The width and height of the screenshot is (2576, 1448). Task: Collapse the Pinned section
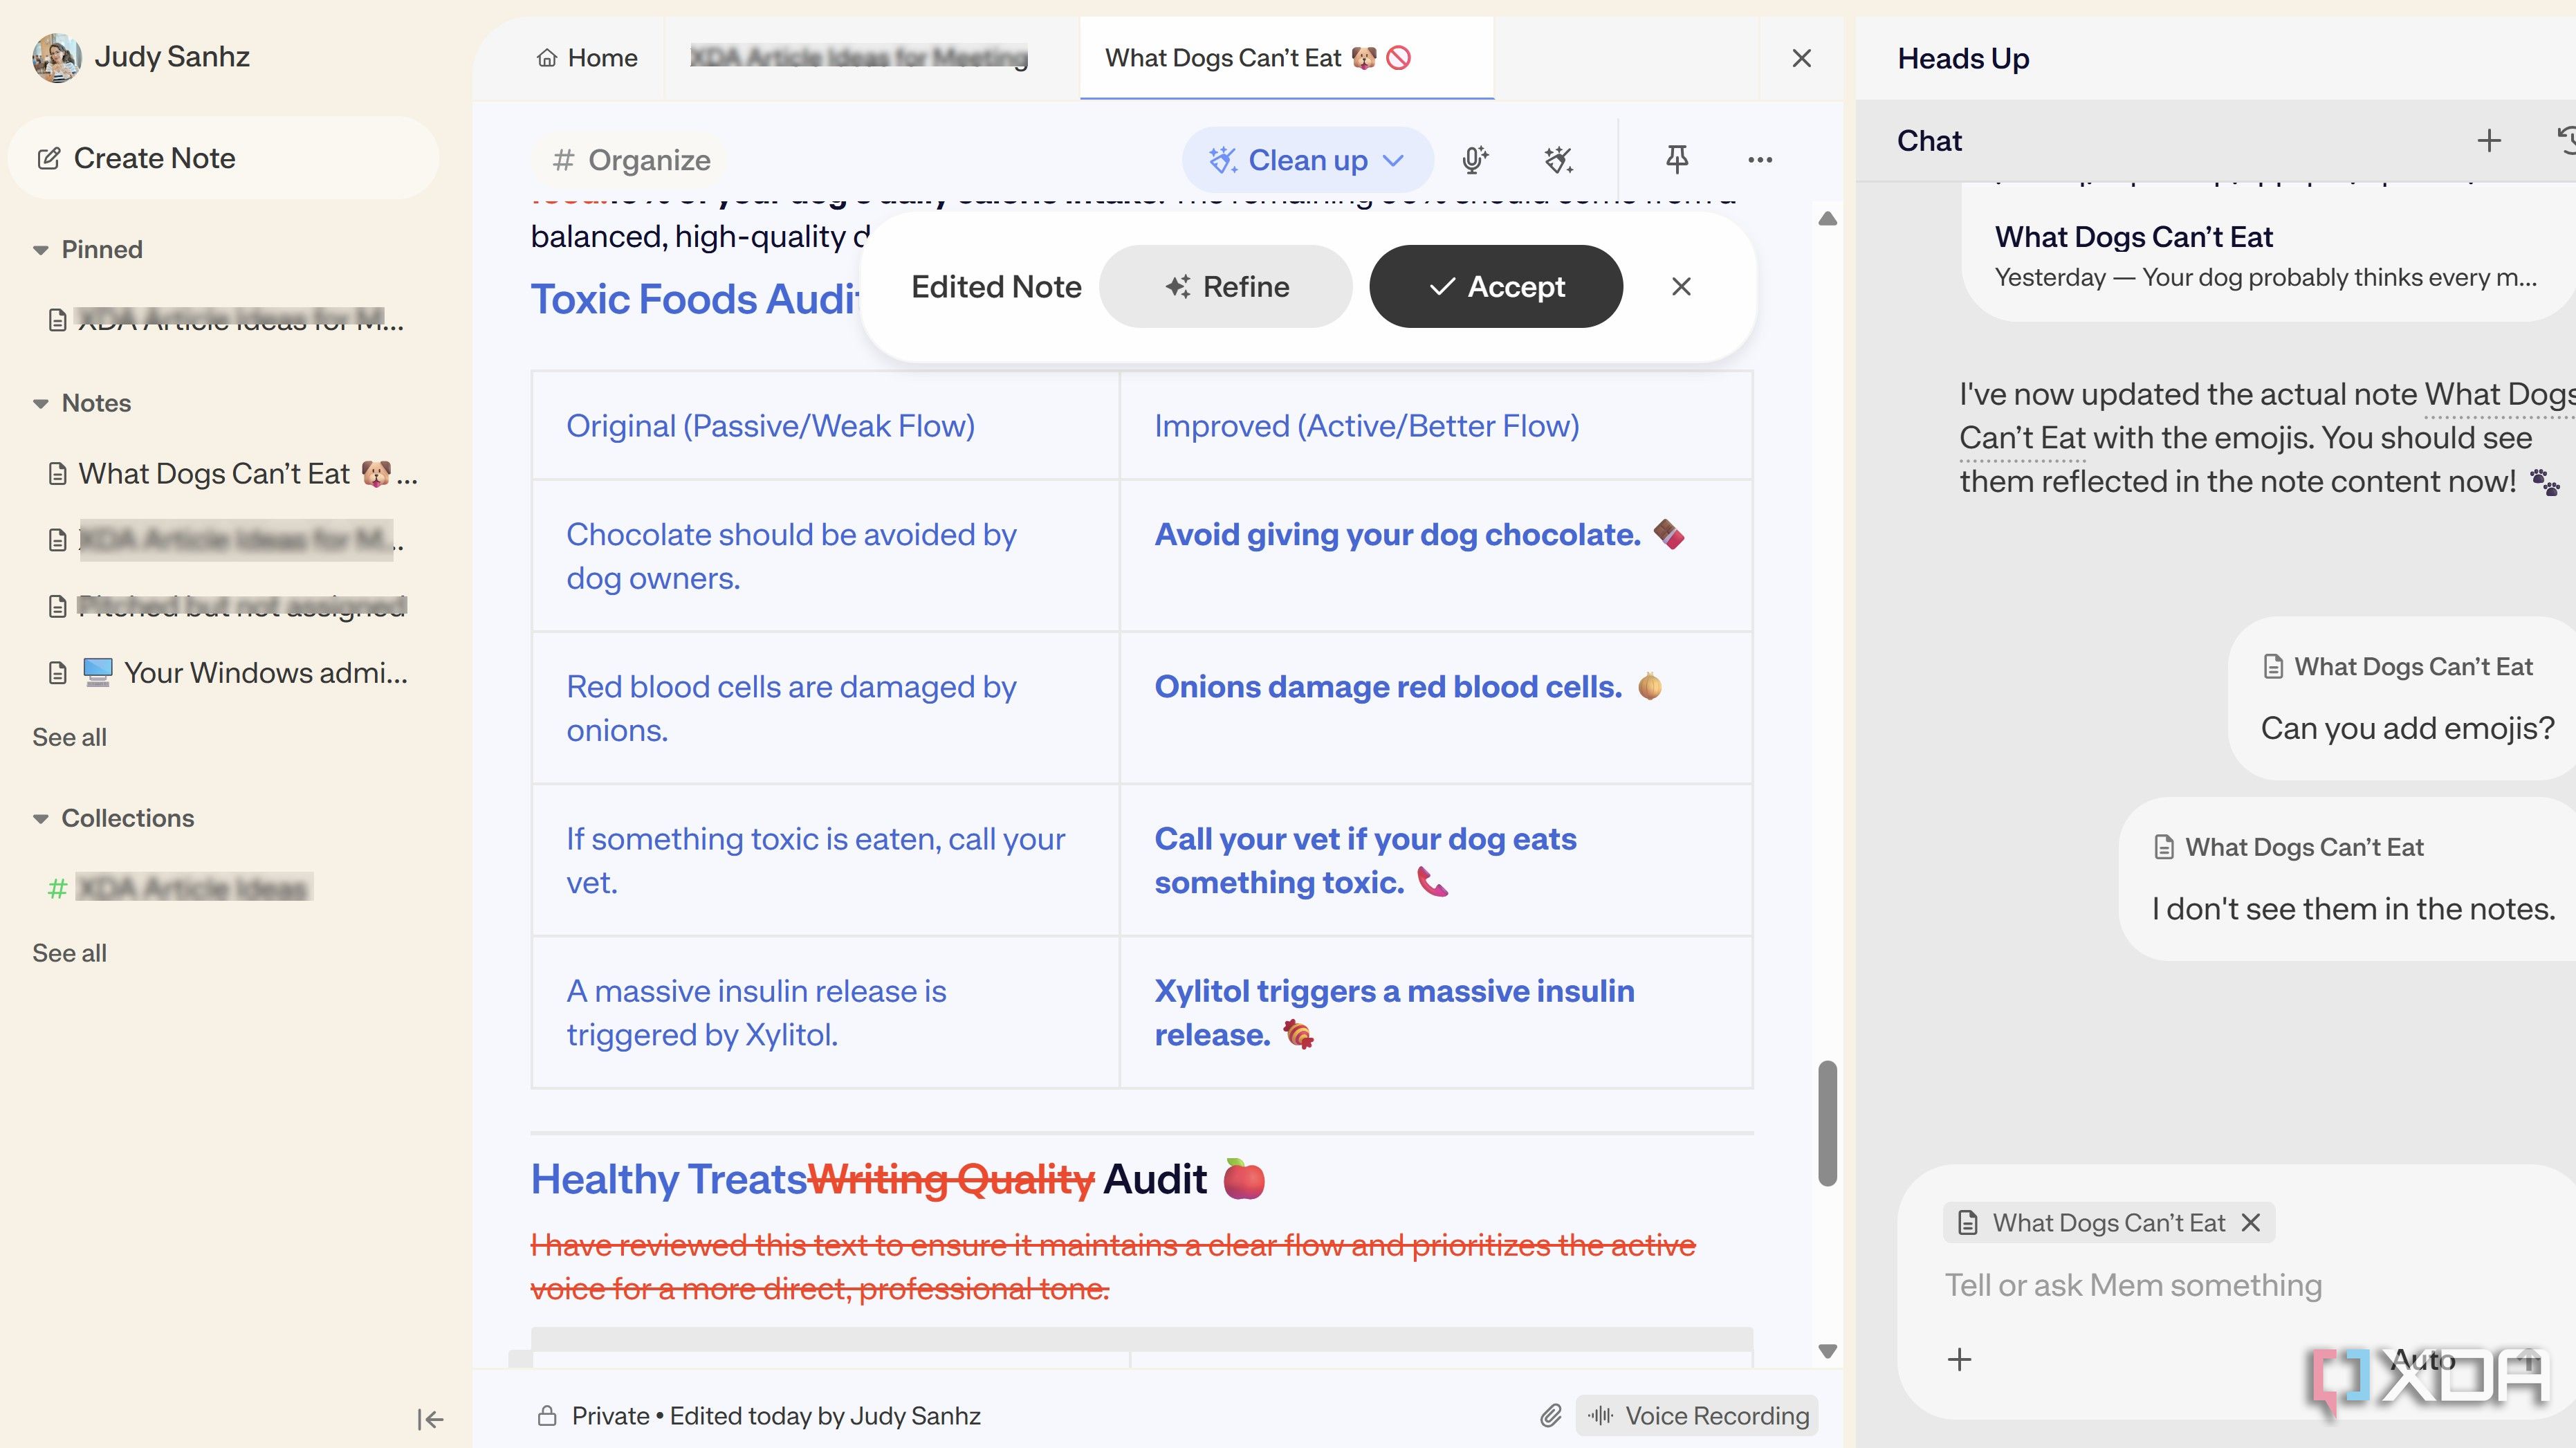(40, 250)
